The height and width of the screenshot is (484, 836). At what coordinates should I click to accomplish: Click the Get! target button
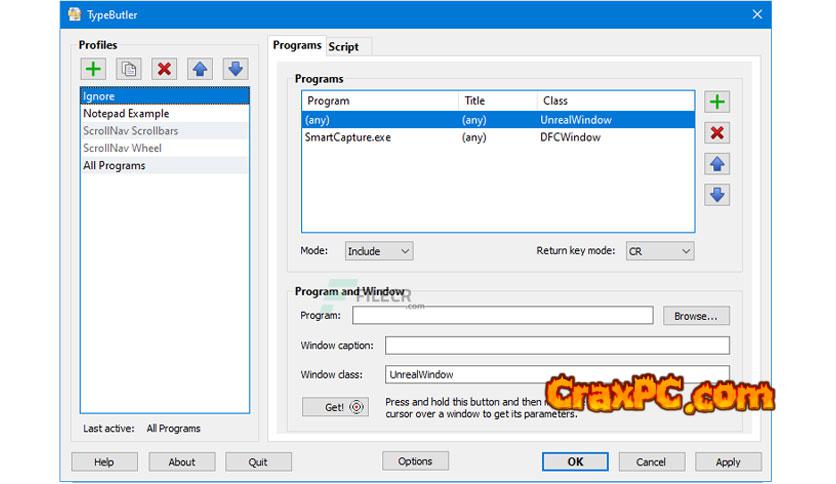pos(335,407)
